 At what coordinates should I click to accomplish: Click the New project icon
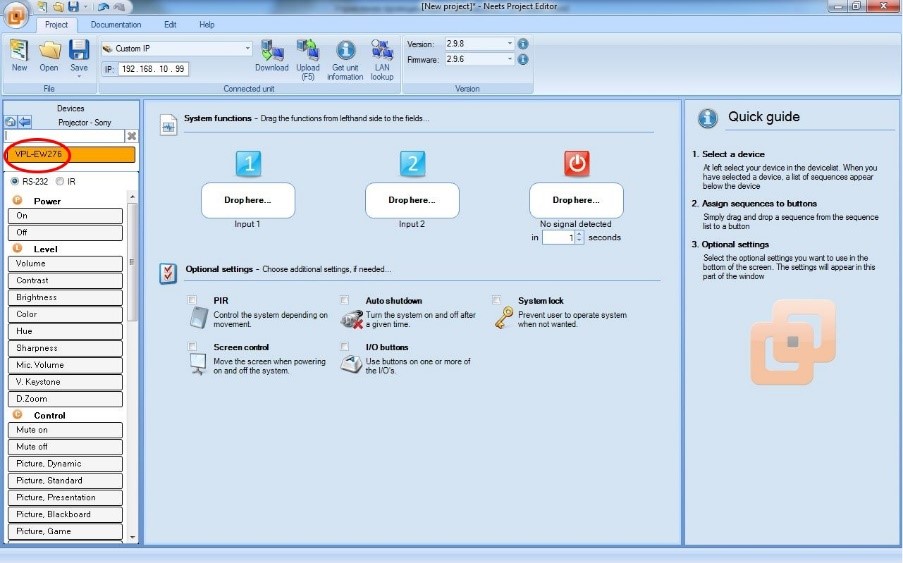[x=19, y=52]
